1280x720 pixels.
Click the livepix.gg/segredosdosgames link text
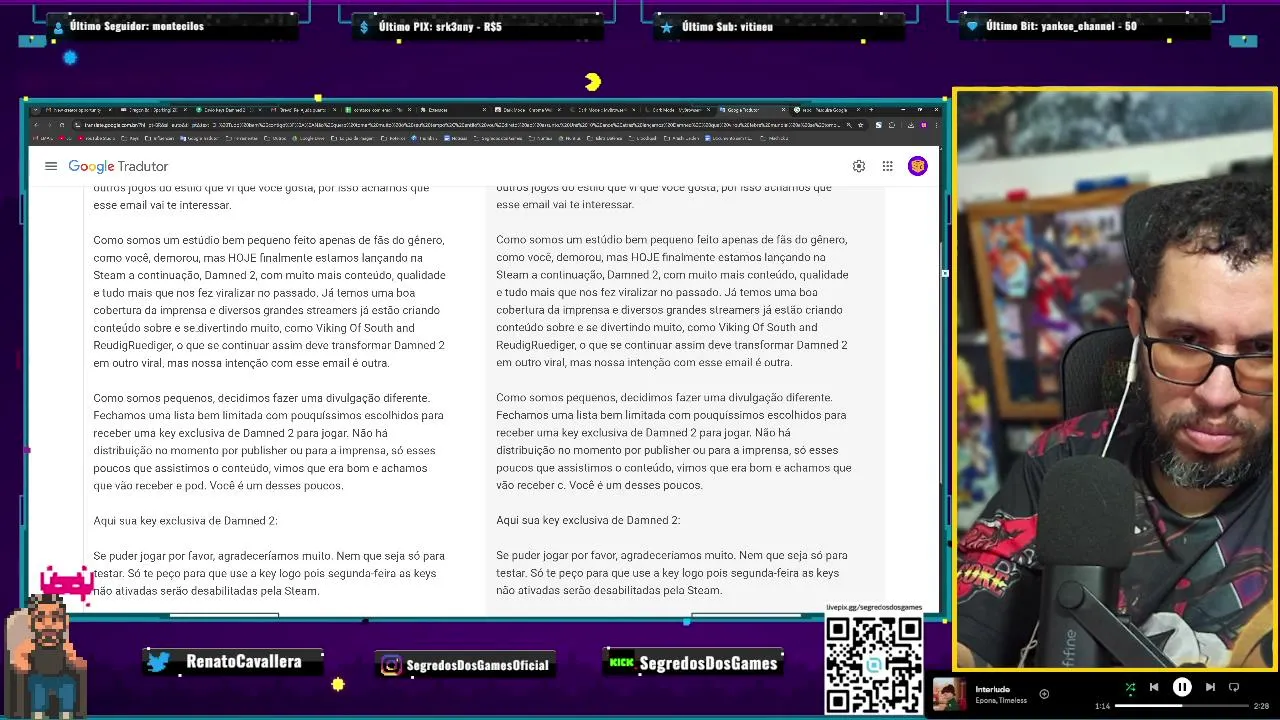pyautogui.click(x=873, y=607)
